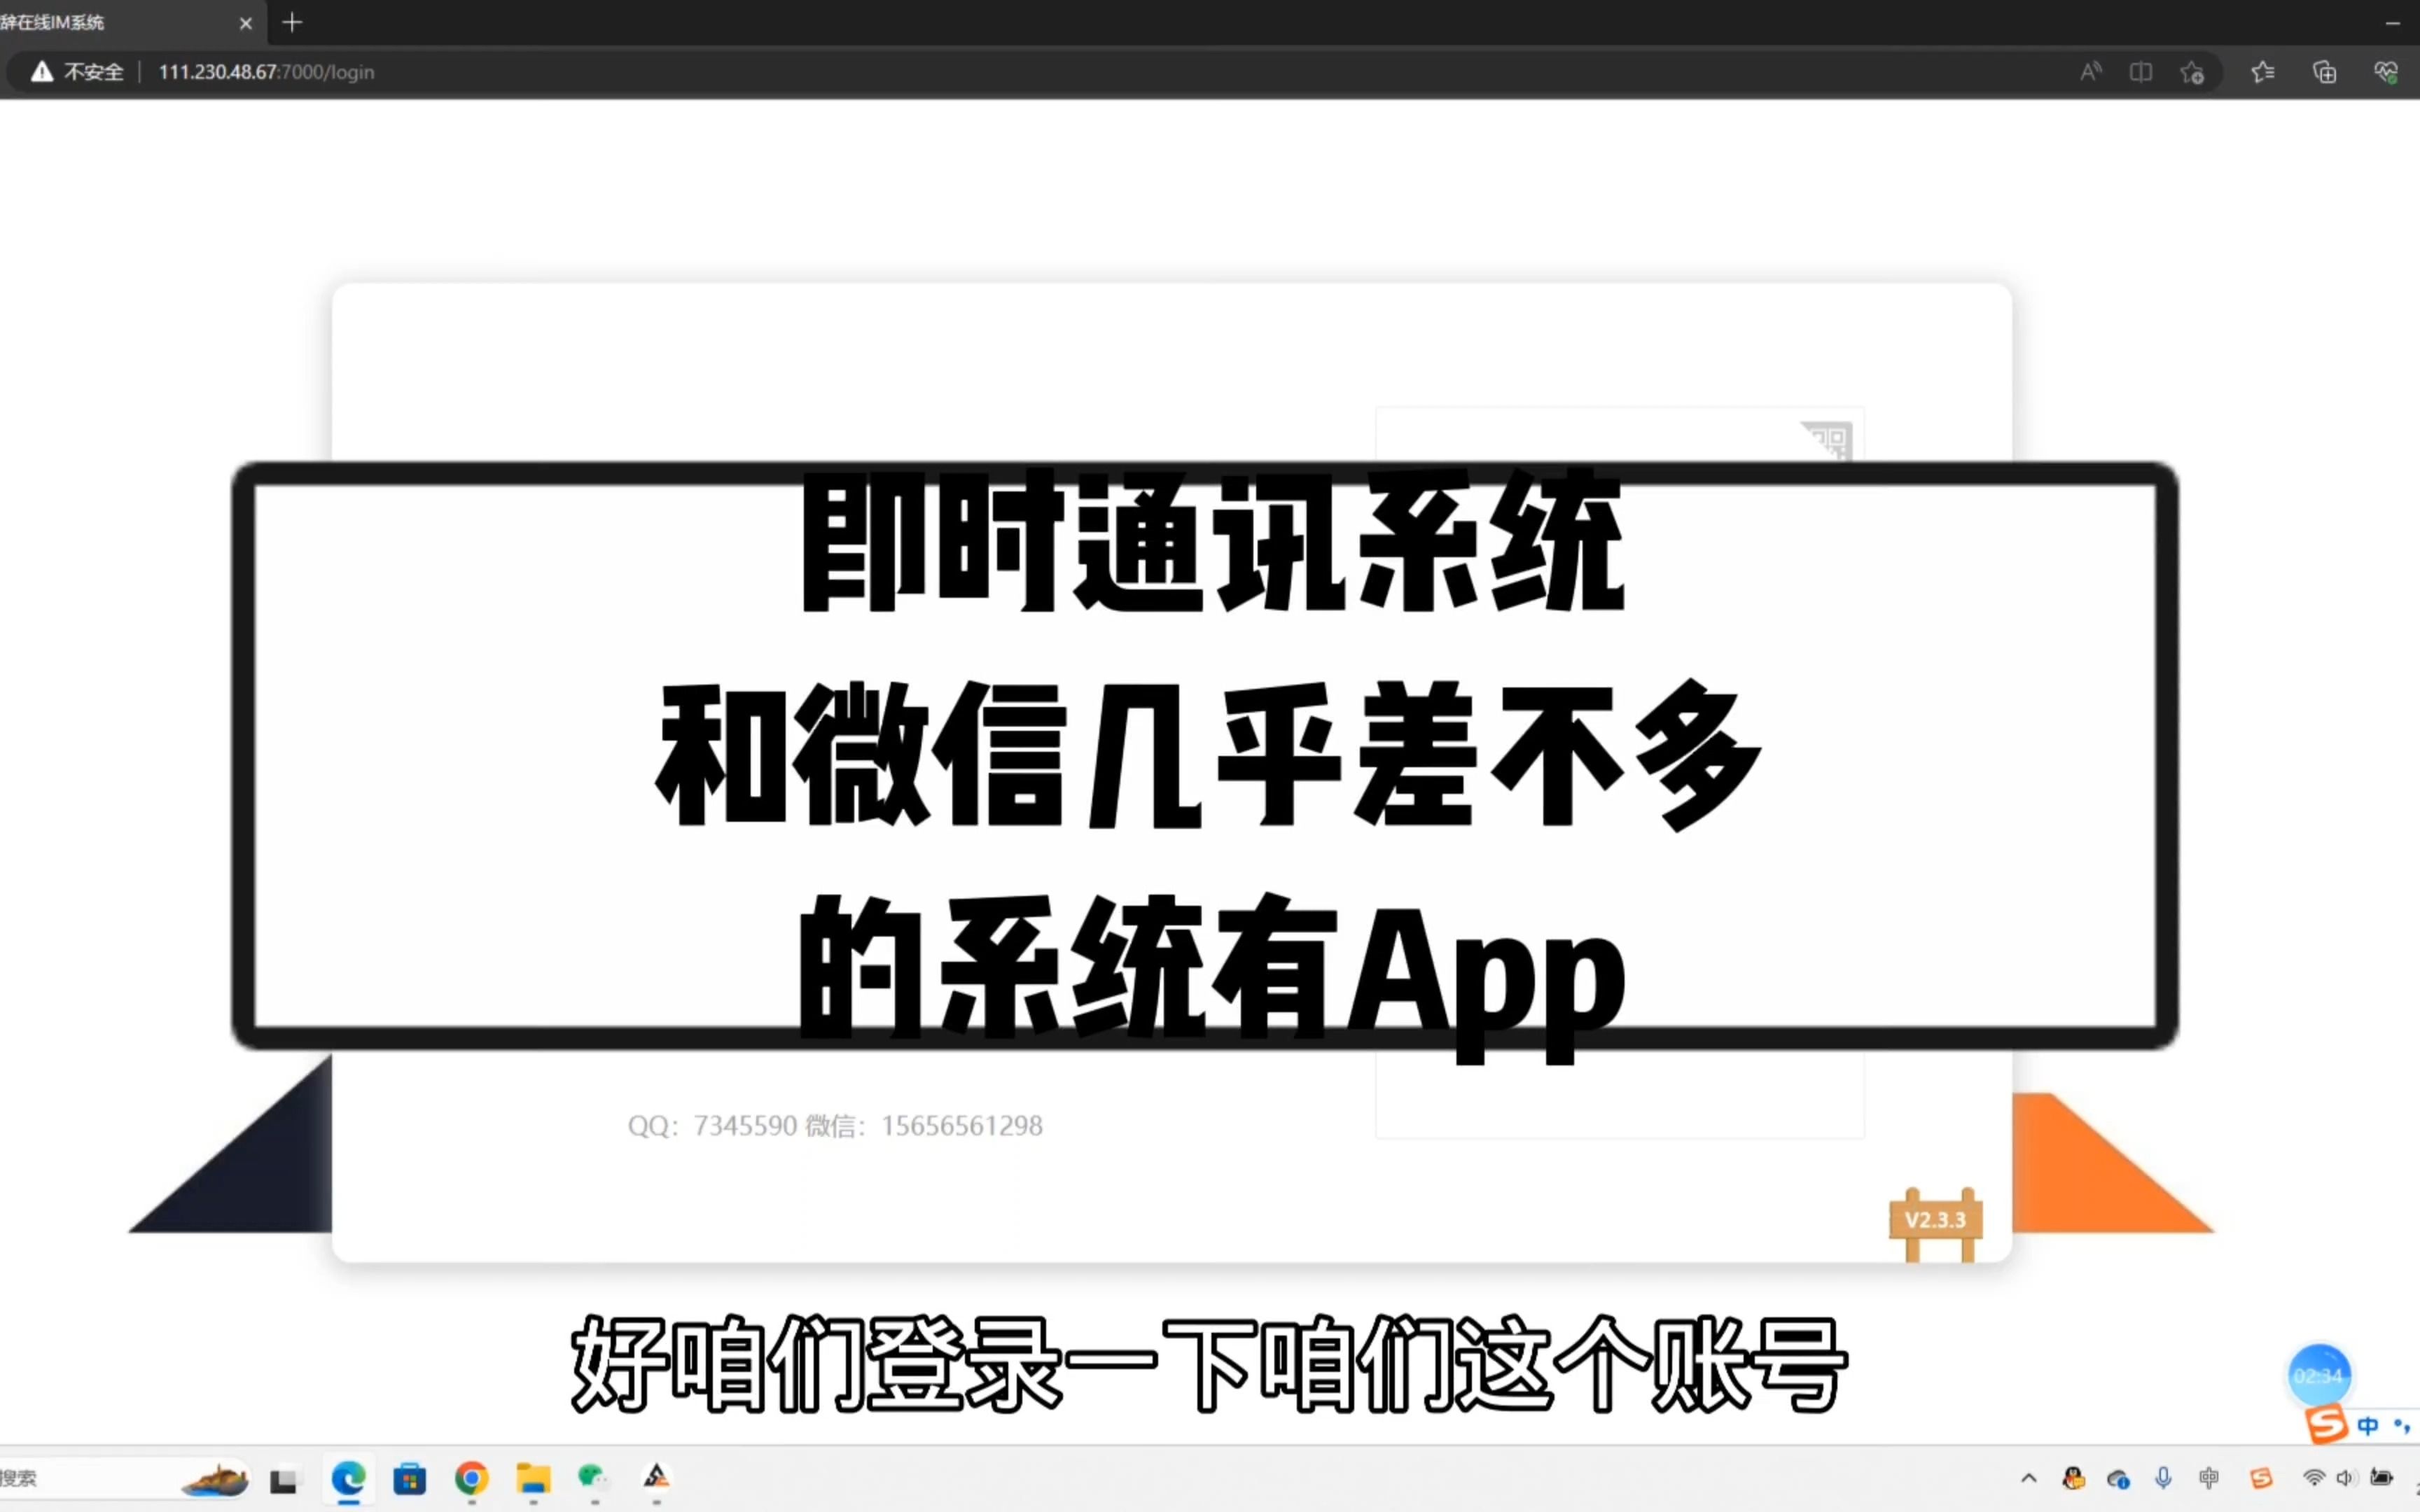
Task: Open cloud sync icon in system tray
Action: point(2117,1479)
